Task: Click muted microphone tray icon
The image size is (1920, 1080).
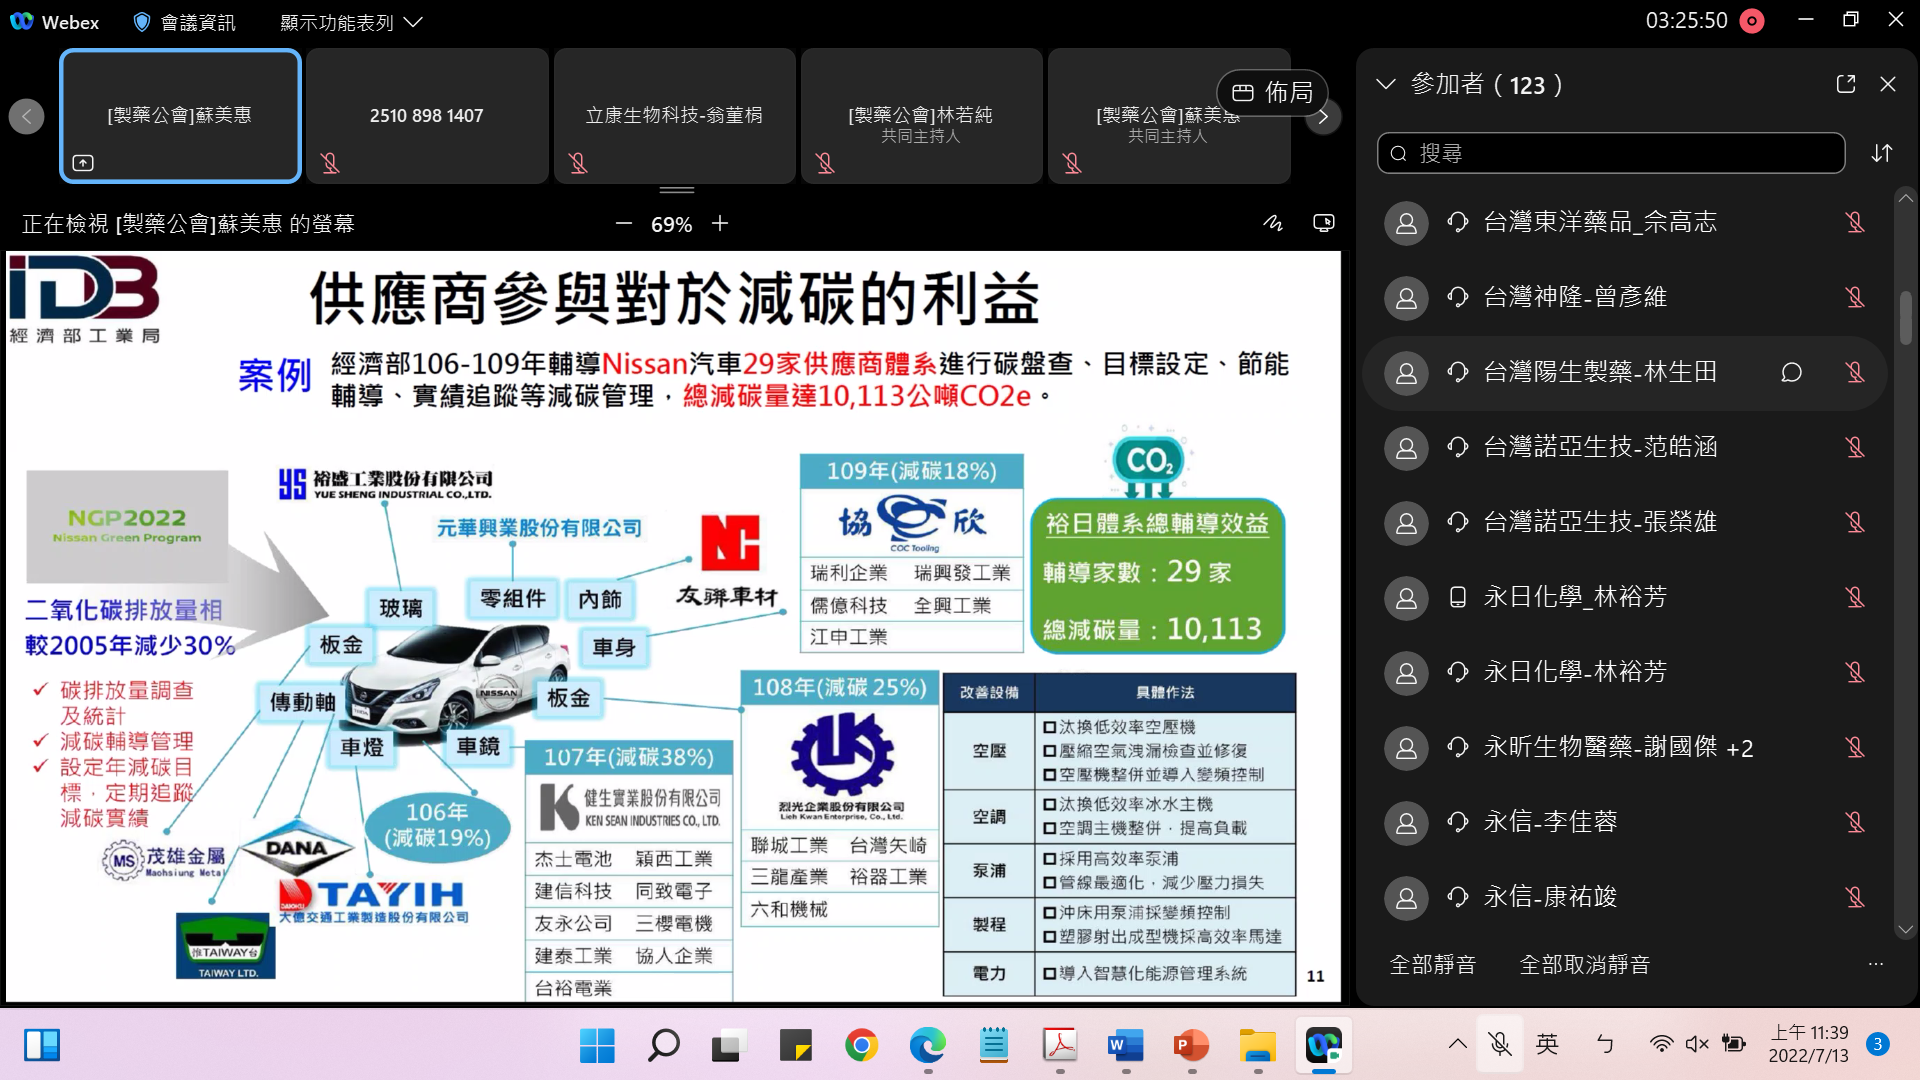Action: [x=1499, y=1044]
